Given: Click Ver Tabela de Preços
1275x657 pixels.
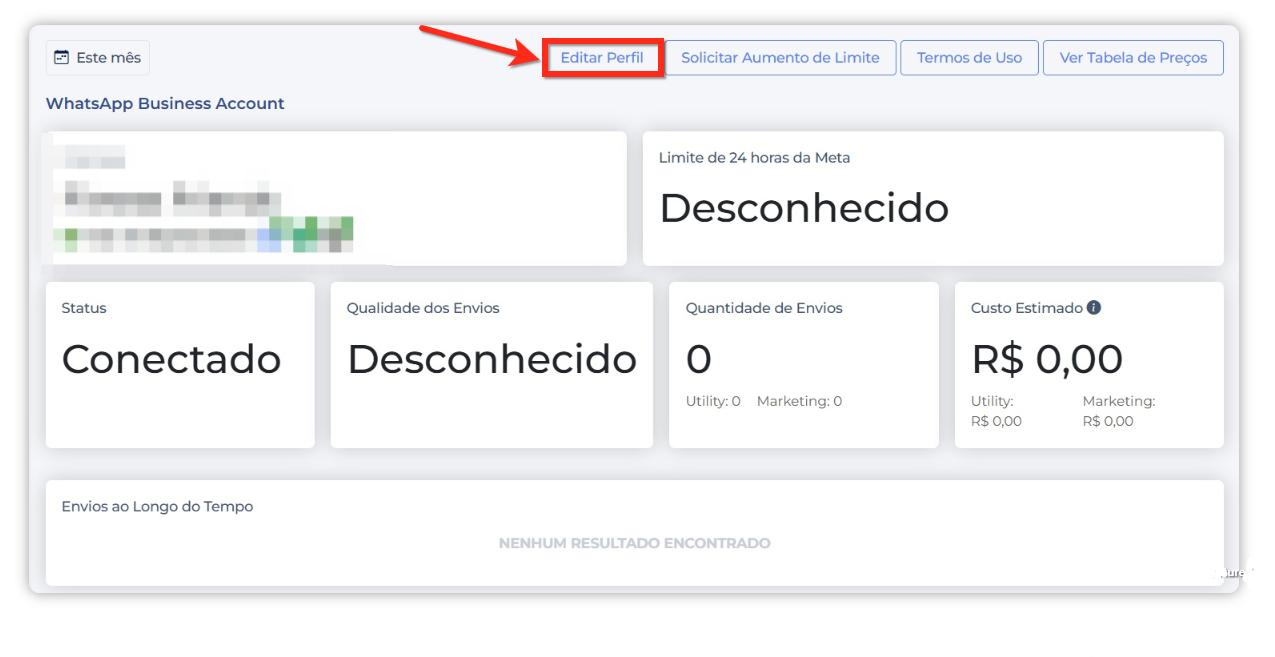Looking at the screenshot, I should coord(1133,58).
